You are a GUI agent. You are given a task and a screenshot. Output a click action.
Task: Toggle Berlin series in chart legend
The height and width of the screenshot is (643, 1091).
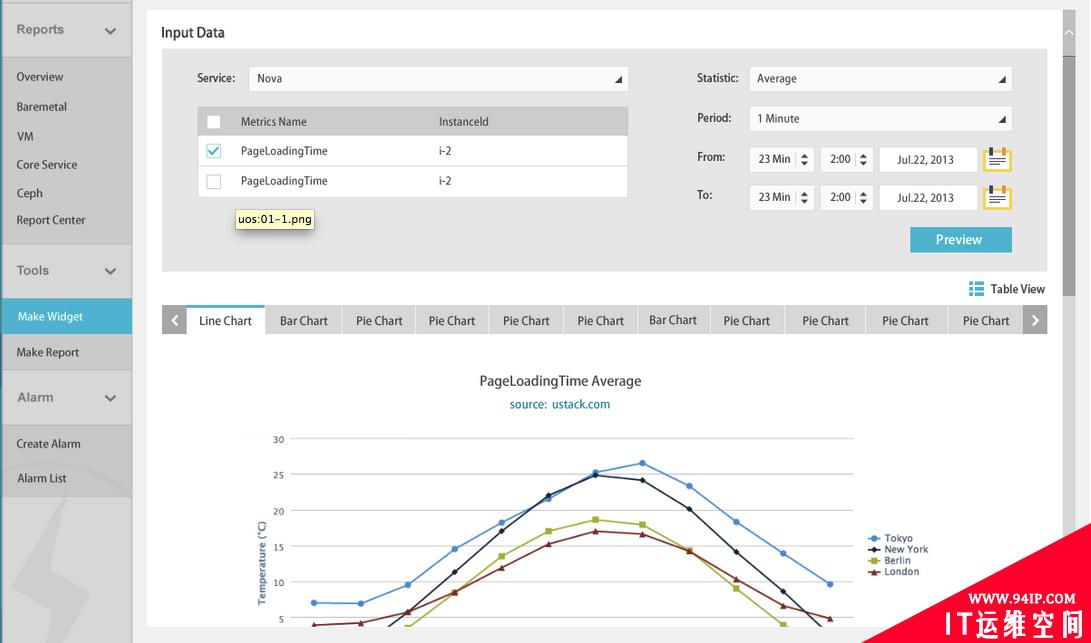click(890, 560)
